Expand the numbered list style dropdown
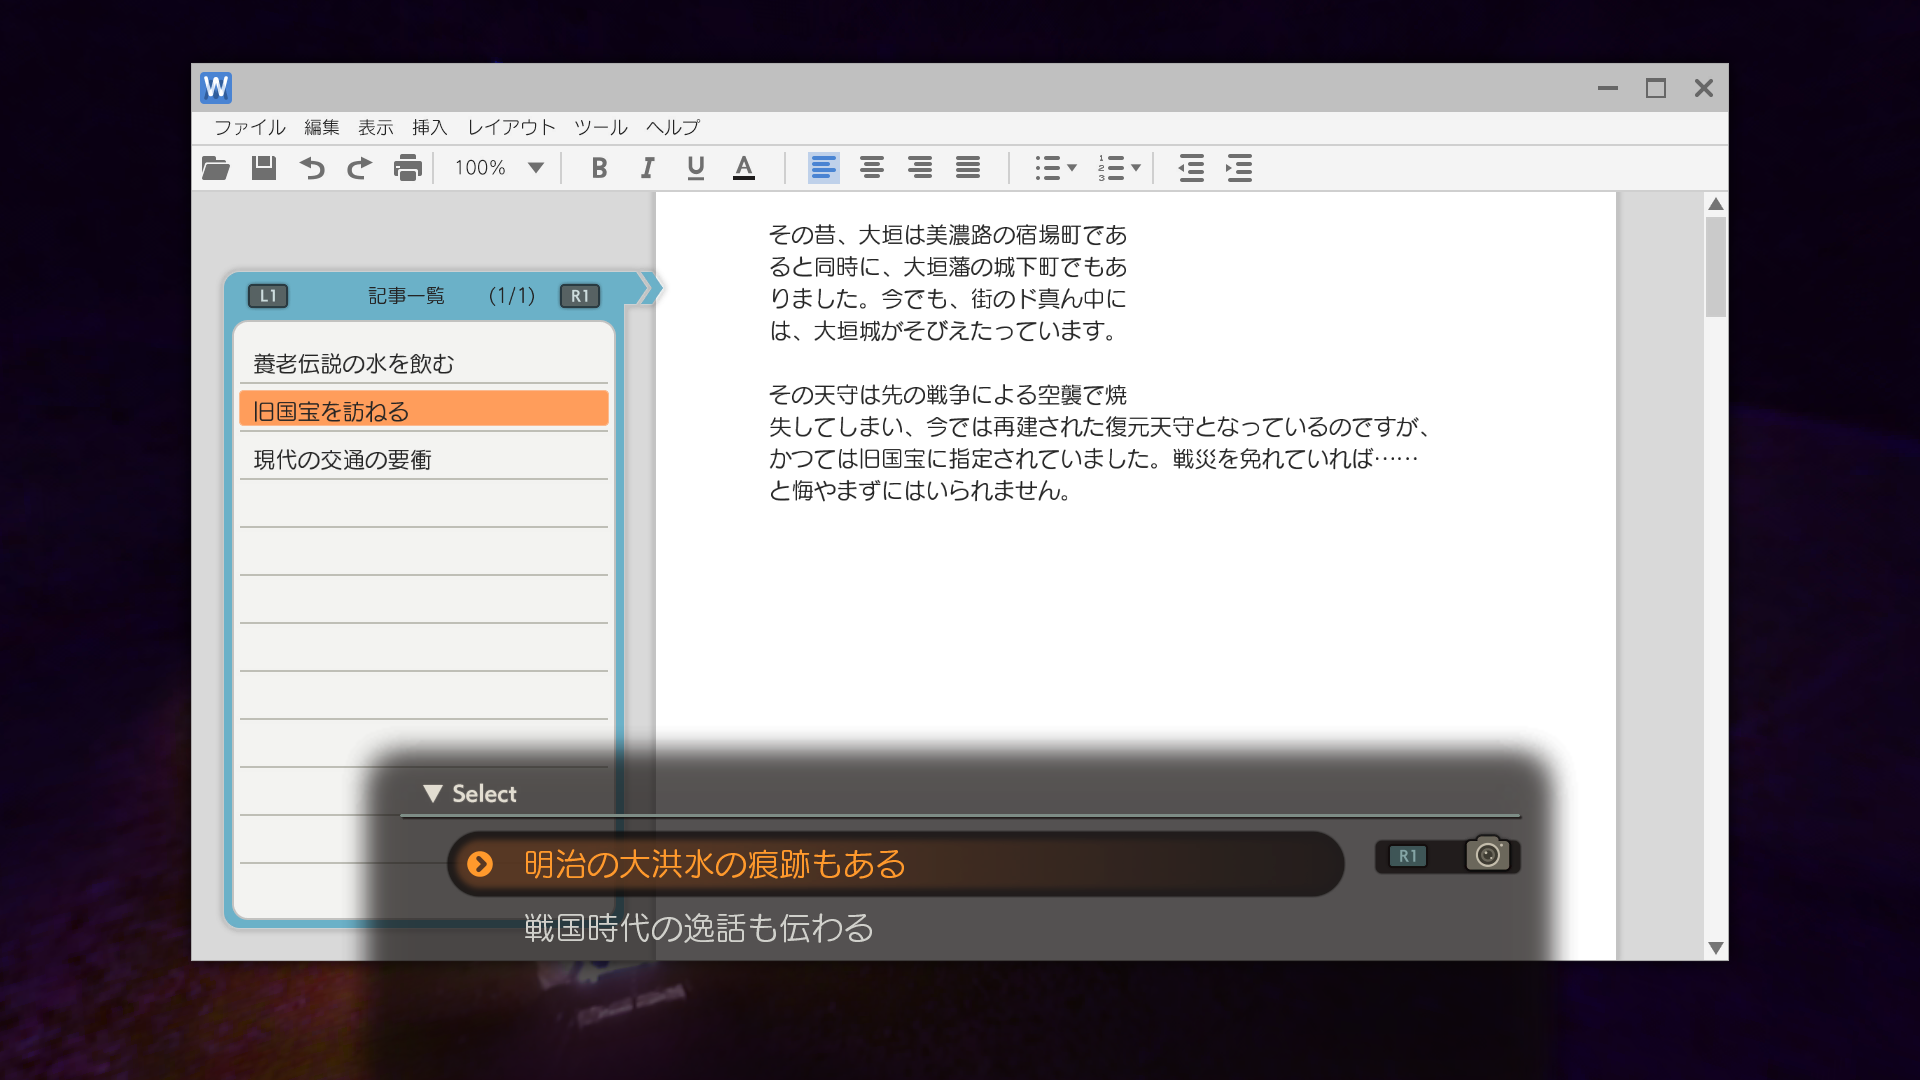The height and width of the screenshot is (1080, 1920). tap(1136, 168)
